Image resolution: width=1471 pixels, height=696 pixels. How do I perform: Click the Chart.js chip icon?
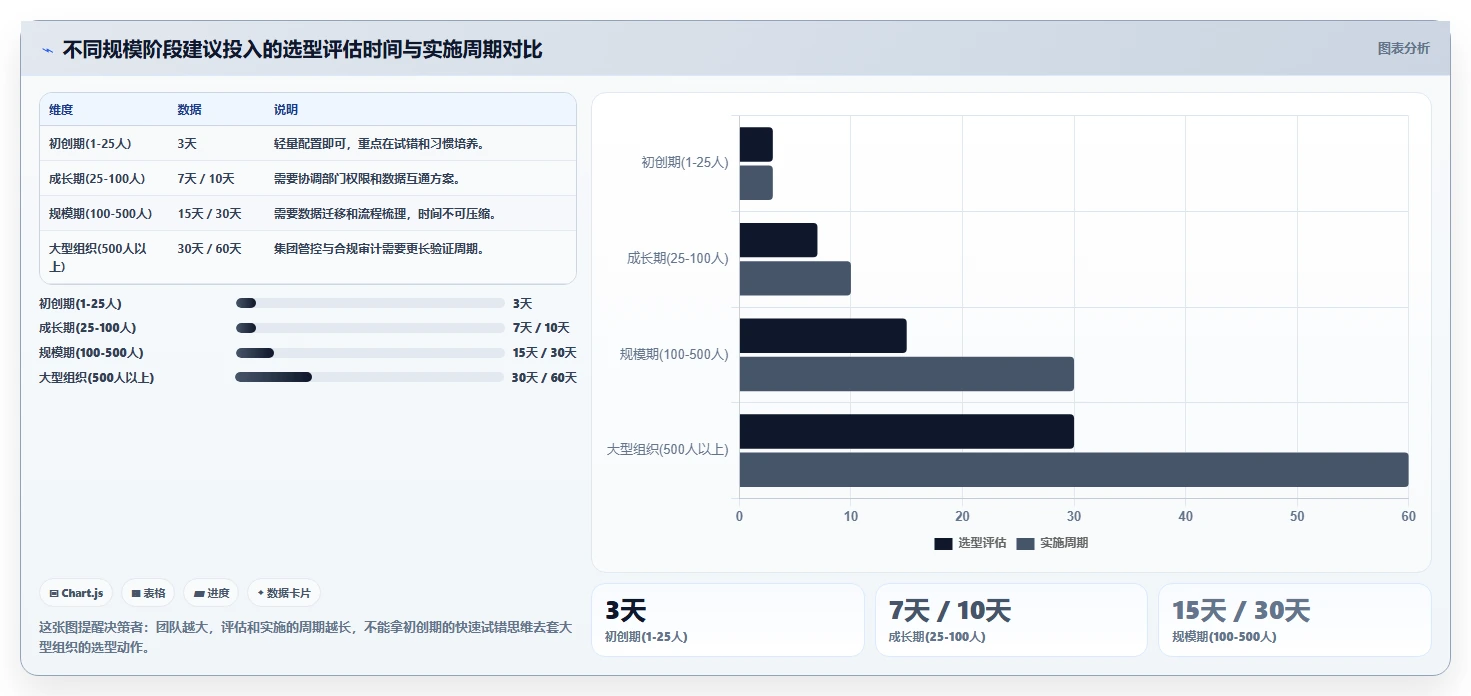(53, 593)
